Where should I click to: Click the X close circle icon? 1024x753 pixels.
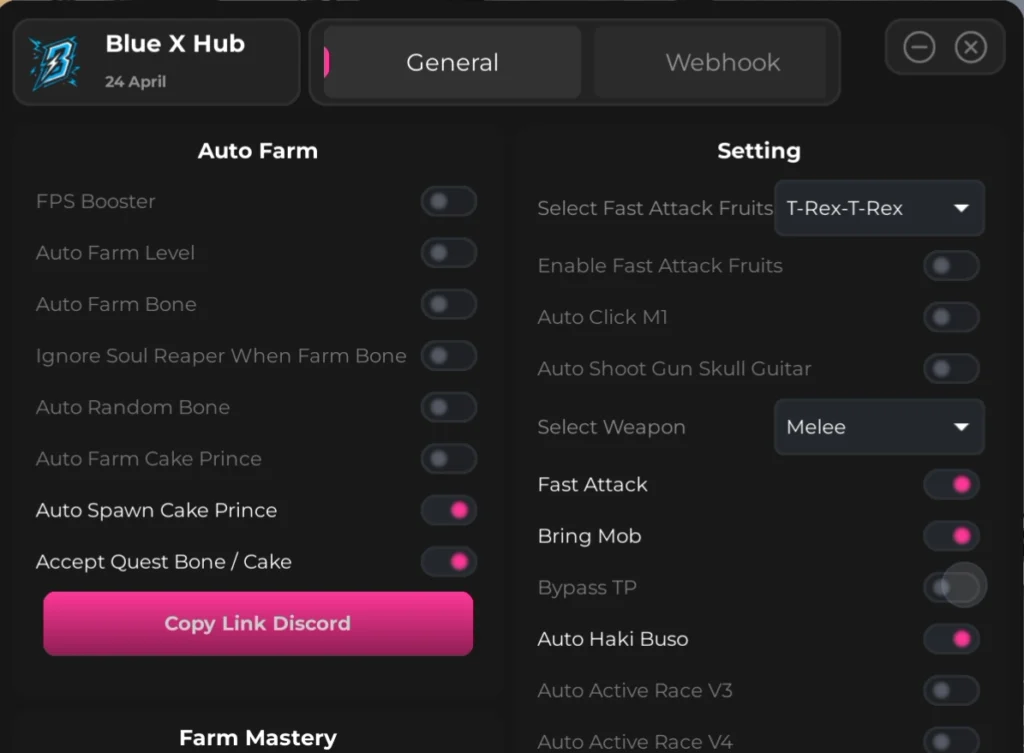[x=970, y=47]
